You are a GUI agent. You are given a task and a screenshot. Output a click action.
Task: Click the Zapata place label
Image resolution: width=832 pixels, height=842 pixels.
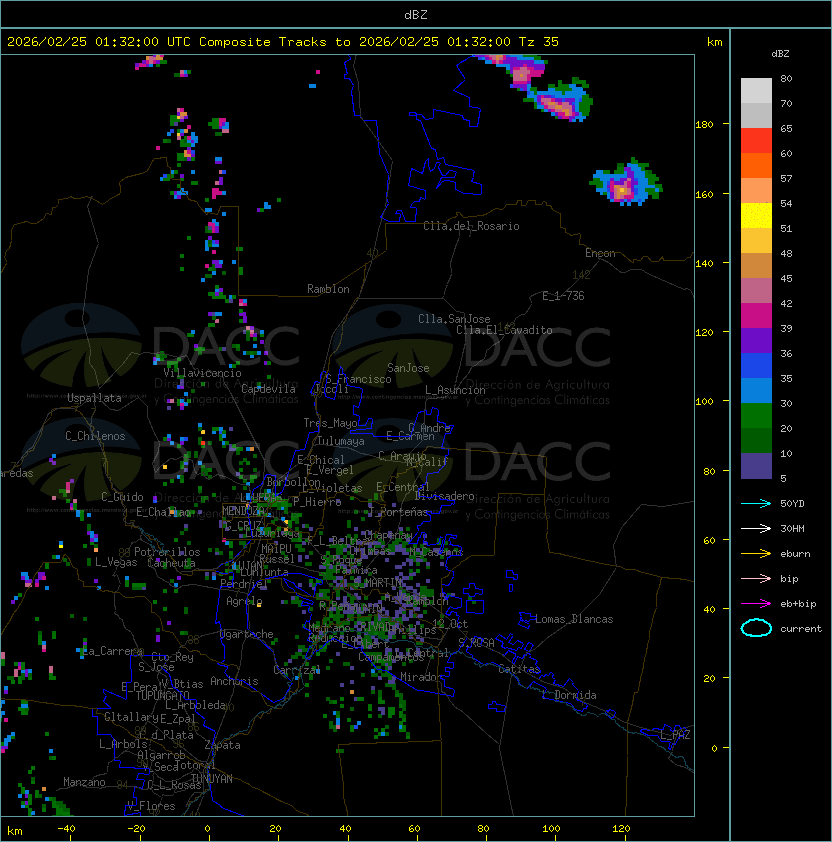pos(222,745)
